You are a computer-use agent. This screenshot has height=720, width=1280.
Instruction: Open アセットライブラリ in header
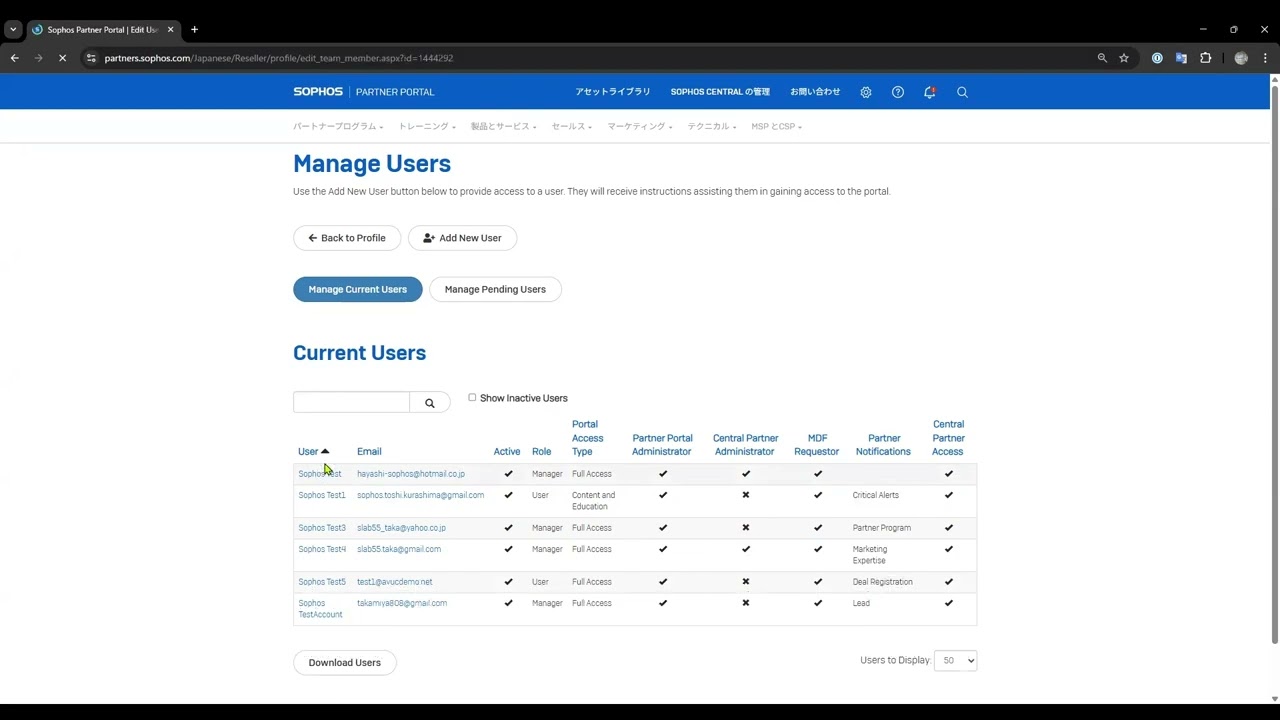click(x=613, y=92)
